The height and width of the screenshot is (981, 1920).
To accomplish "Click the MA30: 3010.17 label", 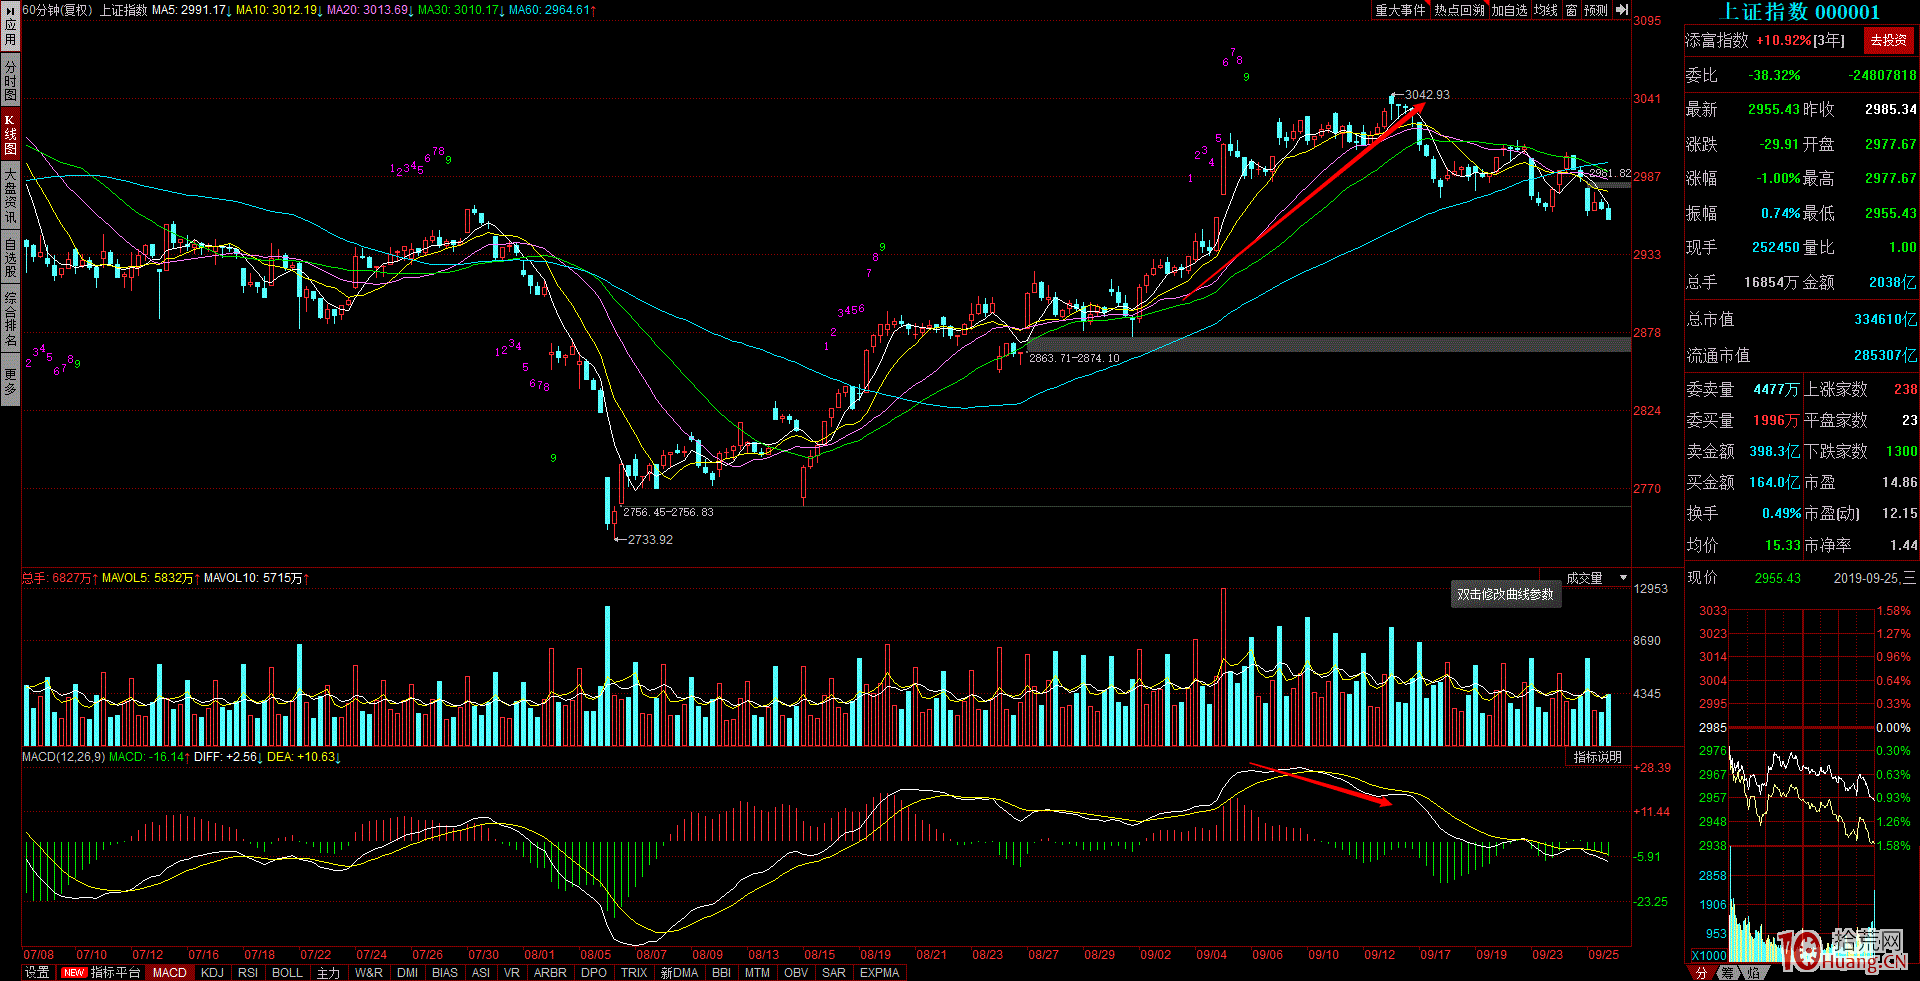I will [x=461, y=10].
